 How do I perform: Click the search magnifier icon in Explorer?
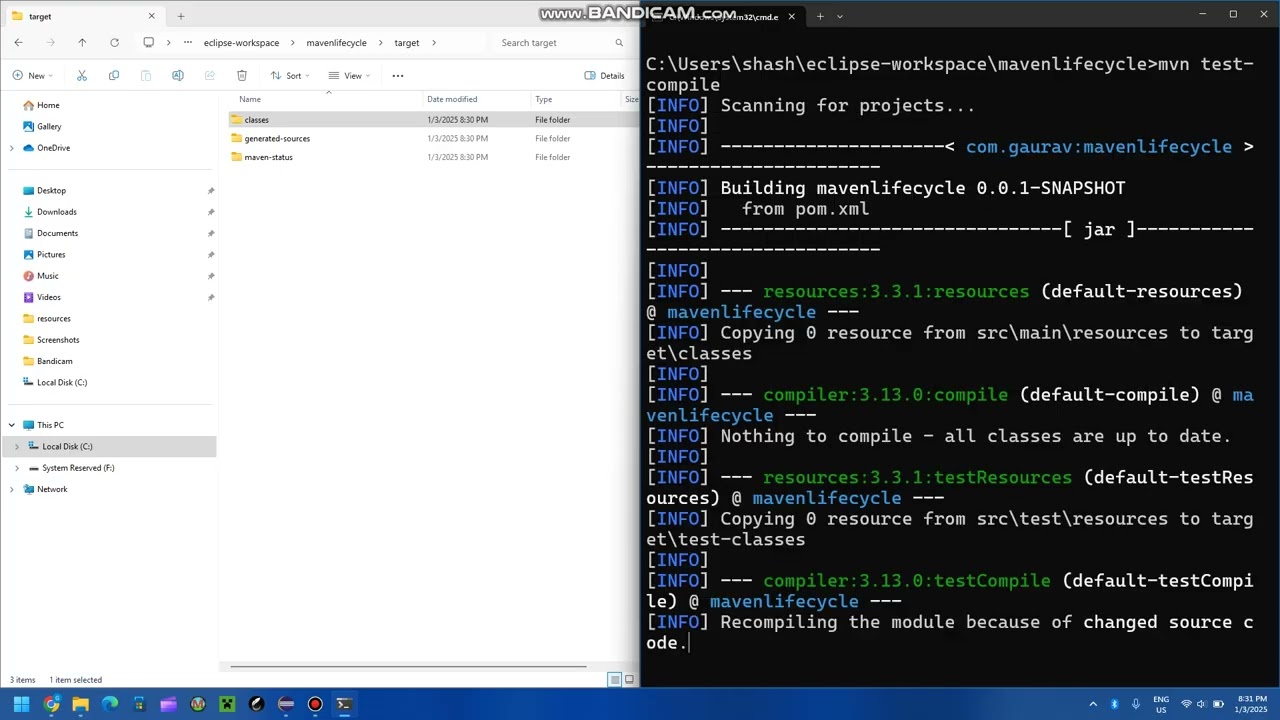(x=619, y=43)
